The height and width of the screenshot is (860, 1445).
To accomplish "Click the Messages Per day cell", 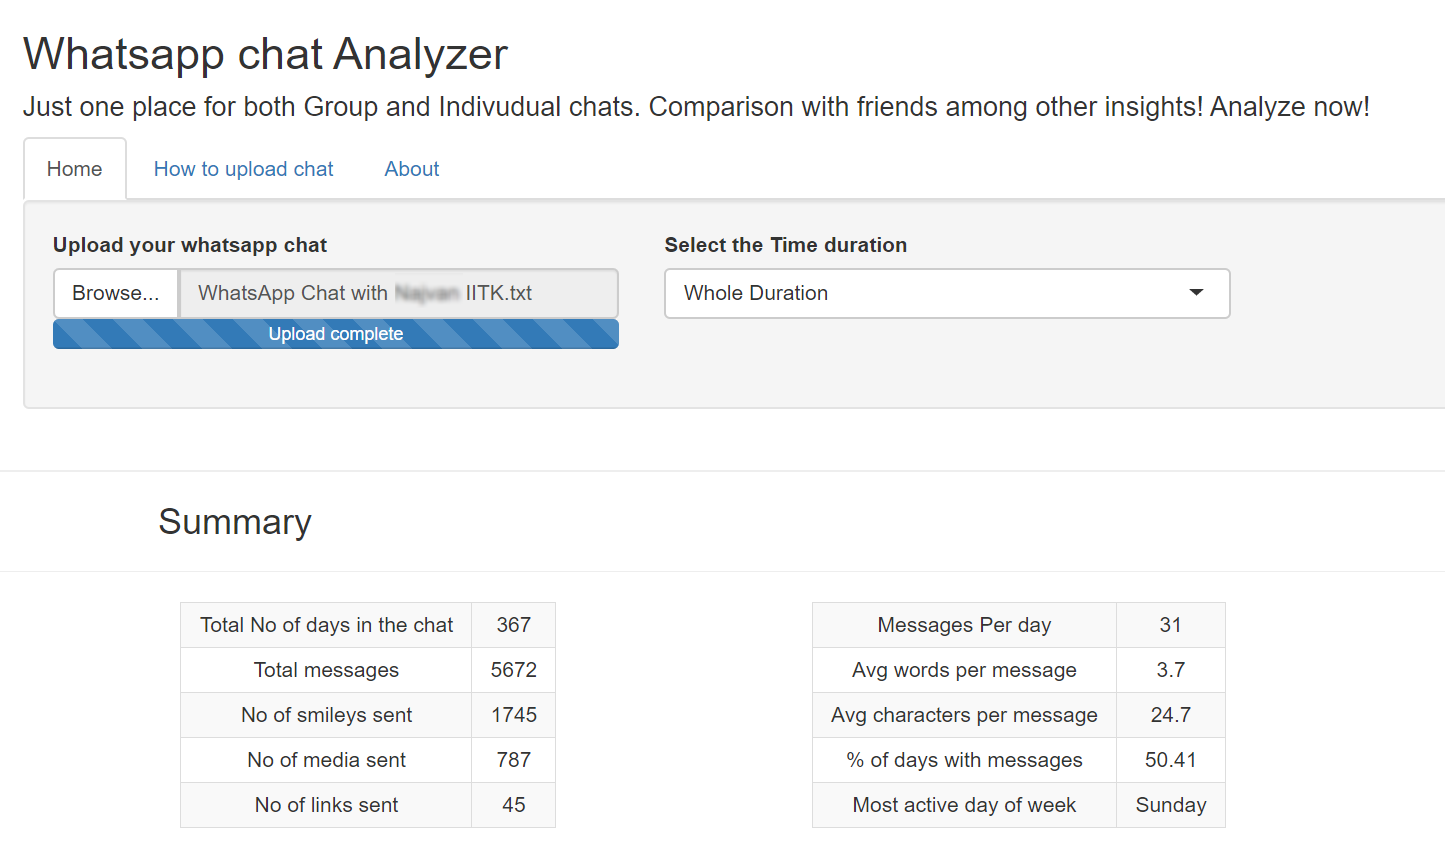I will 964,625.
